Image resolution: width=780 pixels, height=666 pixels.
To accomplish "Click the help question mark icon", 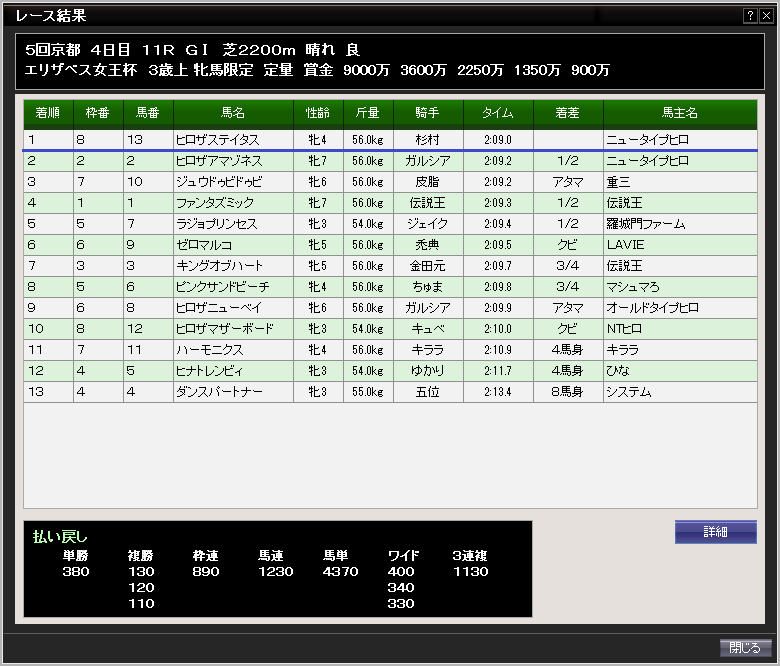I will point(750,16).
